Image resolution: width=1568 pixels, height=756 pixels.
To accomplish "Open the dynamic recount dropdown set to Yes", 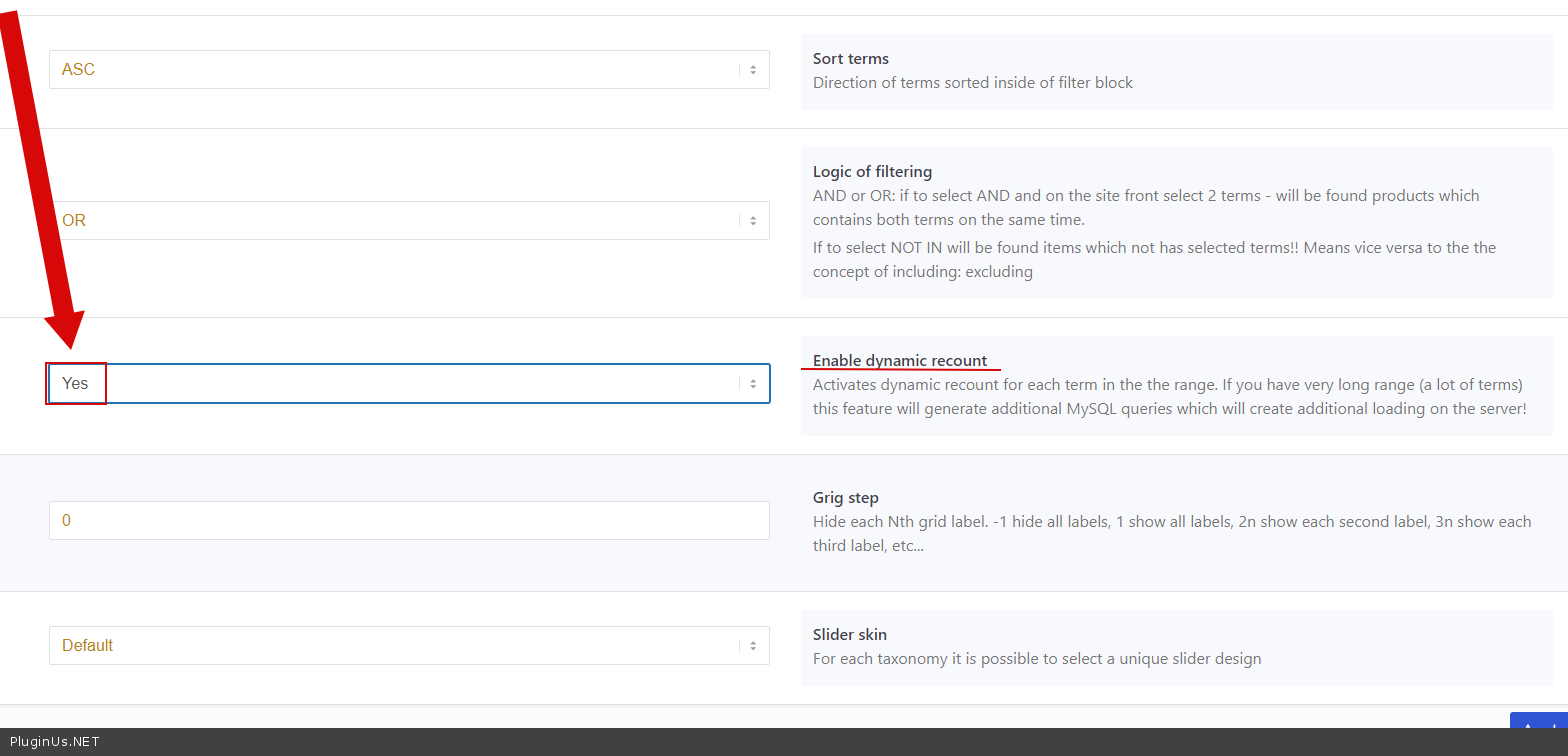I will pyautogui.click(x=400, y=384).
